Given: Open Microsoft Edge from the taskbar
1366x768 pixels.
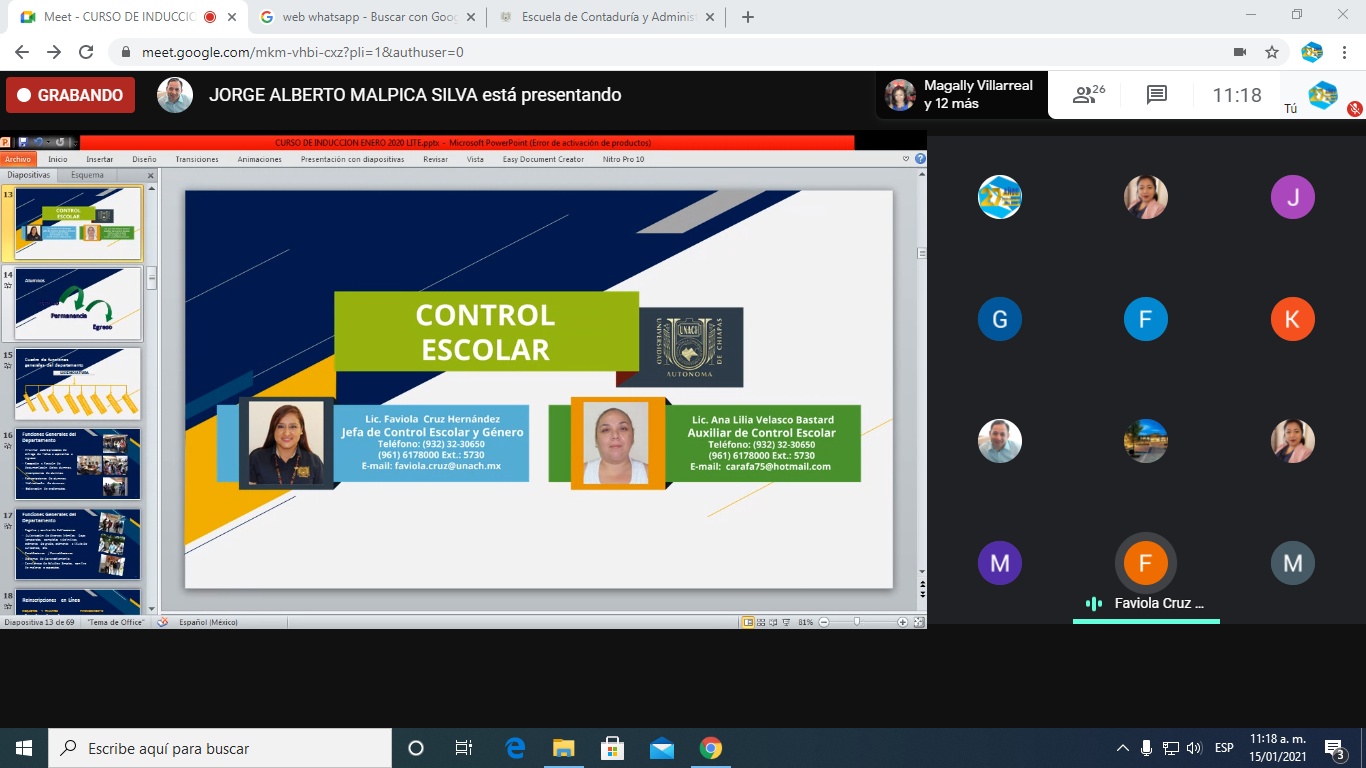Looking at the screenshot, I should [515, 748].
